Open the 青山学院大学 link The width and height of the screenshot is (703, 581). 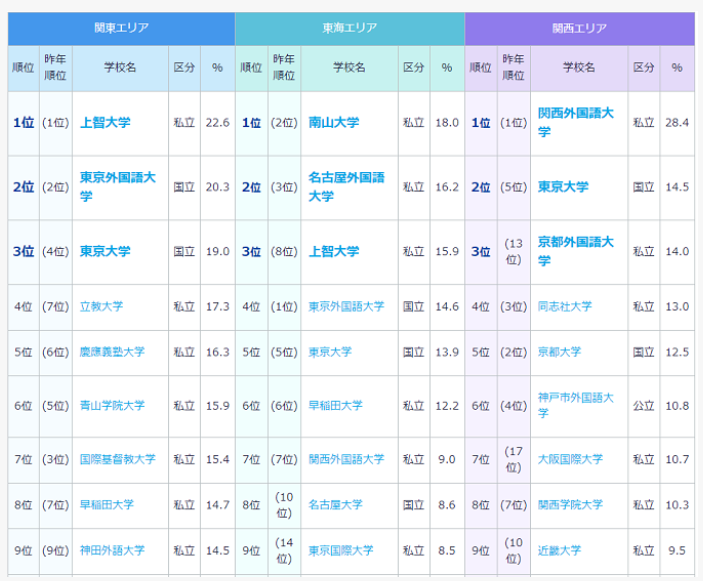pyautogui.click(x=112, y=406)
